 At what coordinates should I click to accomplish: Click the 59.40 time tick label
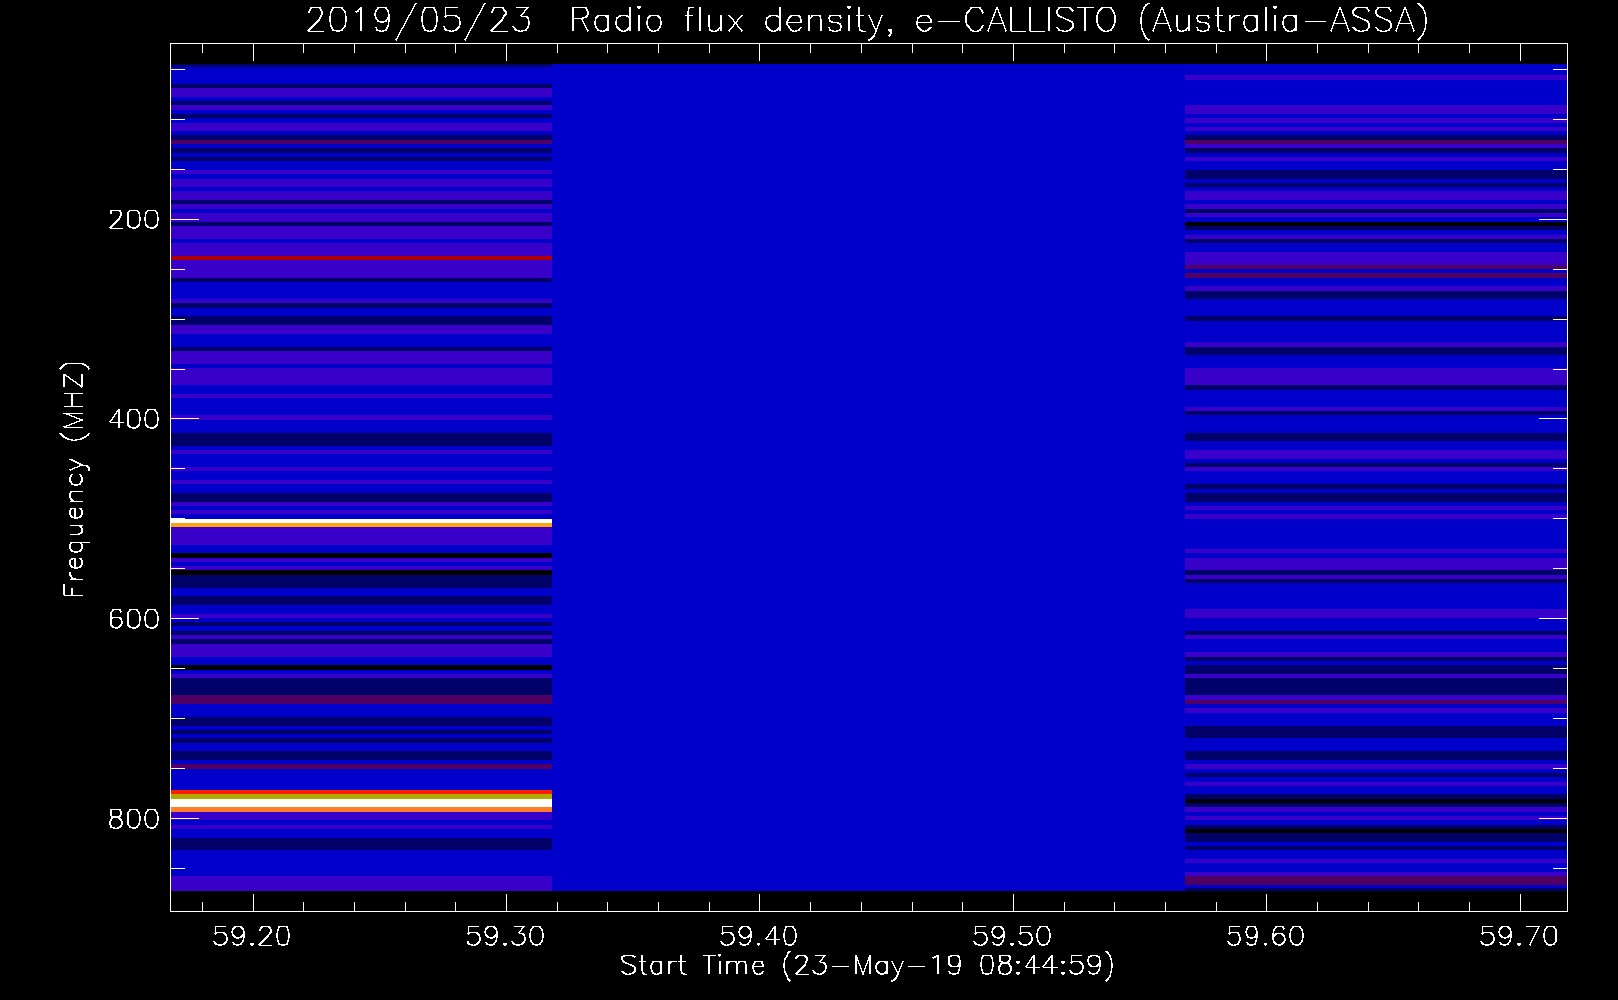tap(760, 937)
